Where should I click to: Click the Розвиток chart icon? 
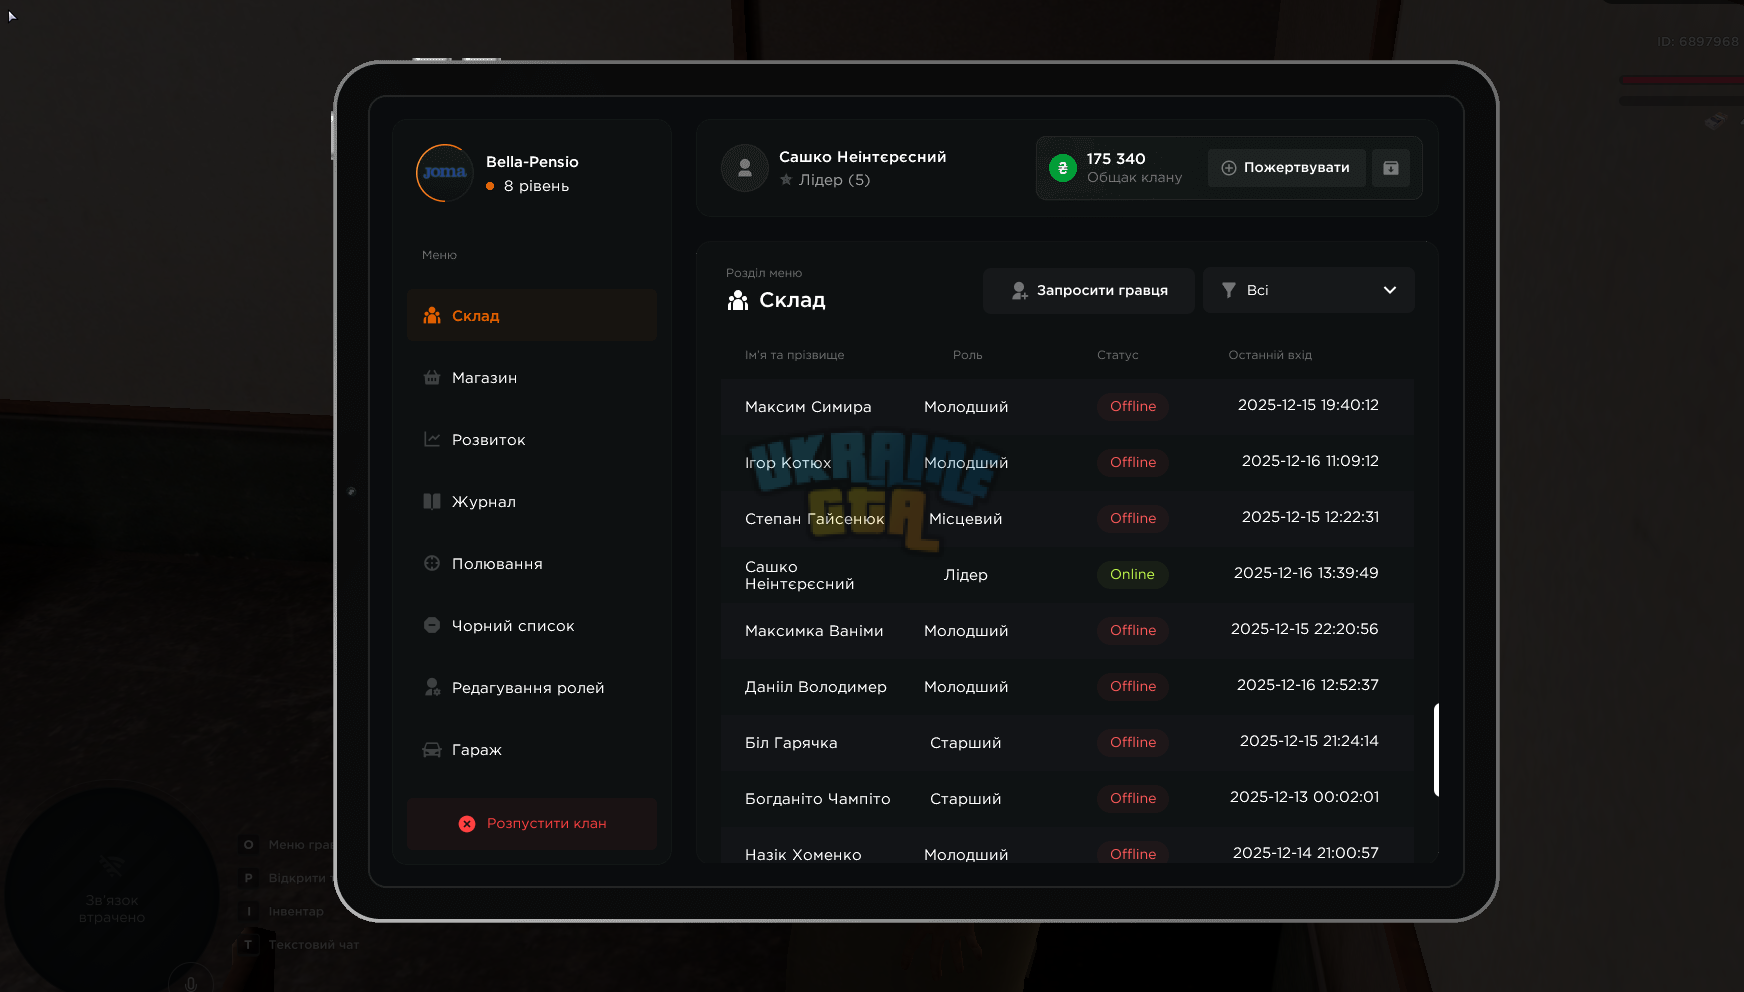click(432, 439)
